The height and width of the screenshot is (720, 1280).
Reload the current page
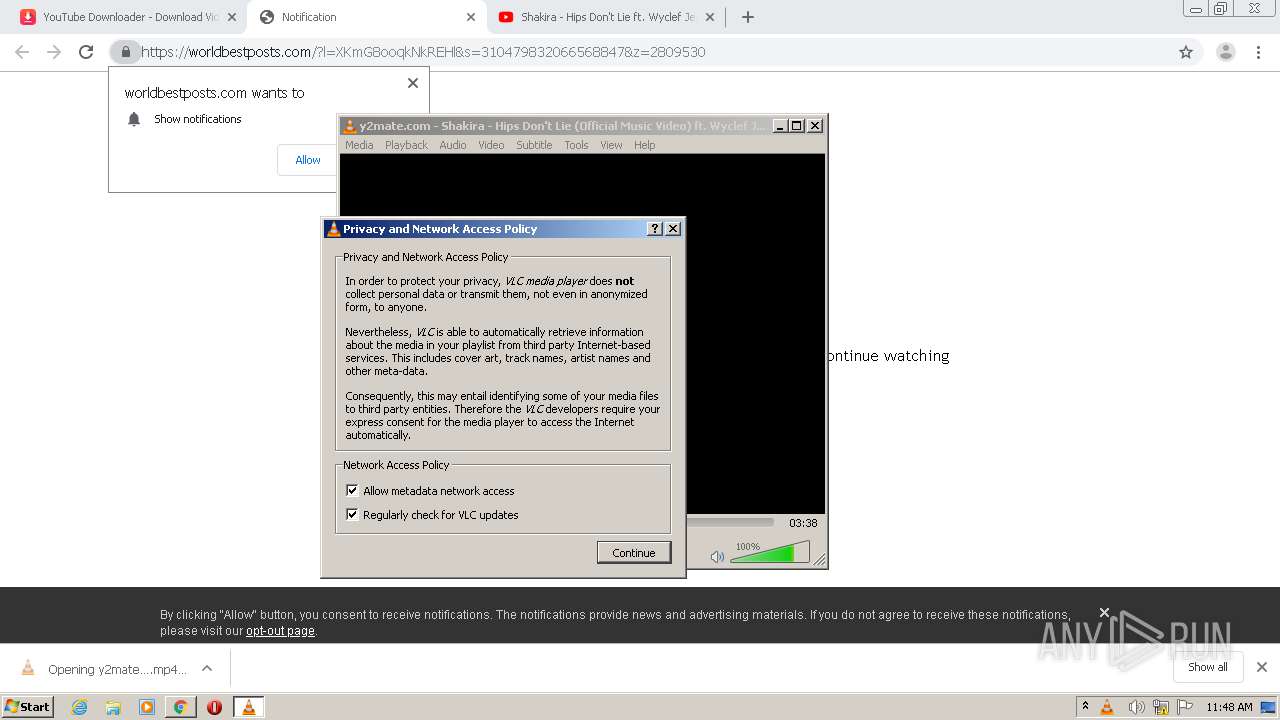click(86, 52)
